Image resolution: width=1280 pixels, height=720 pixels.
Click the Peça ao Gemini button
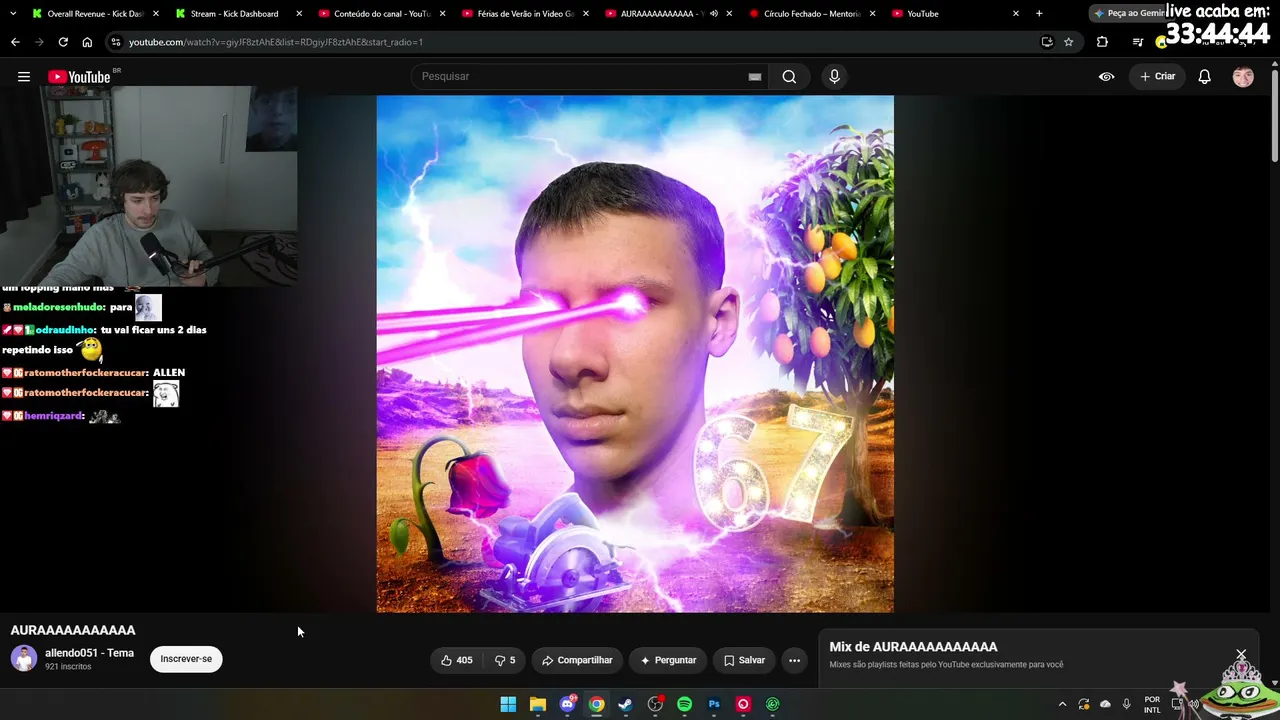(1130, 14)
